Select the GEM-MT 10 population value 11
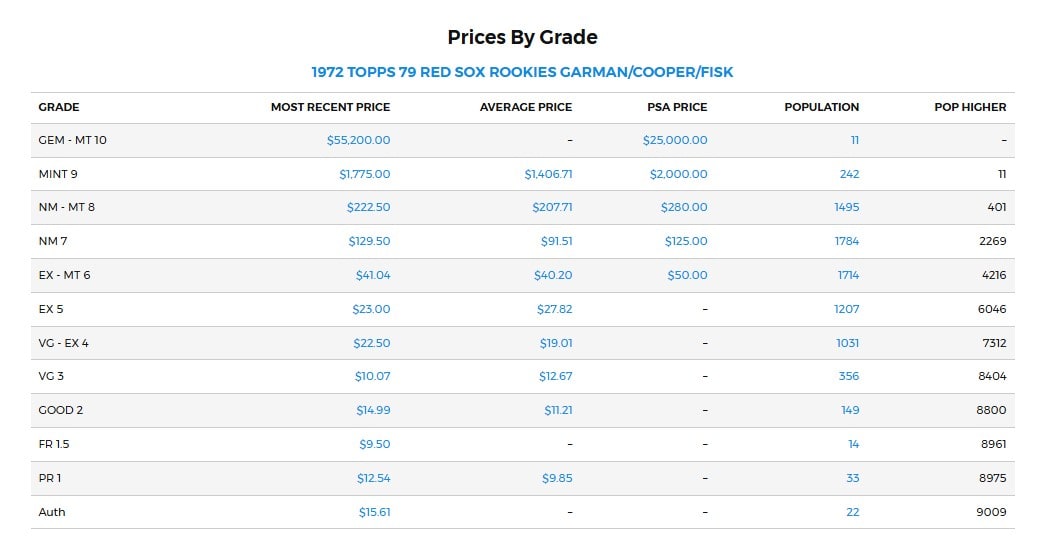Image resolution: width=1052 pixels, height=550 pixels. 855,140
